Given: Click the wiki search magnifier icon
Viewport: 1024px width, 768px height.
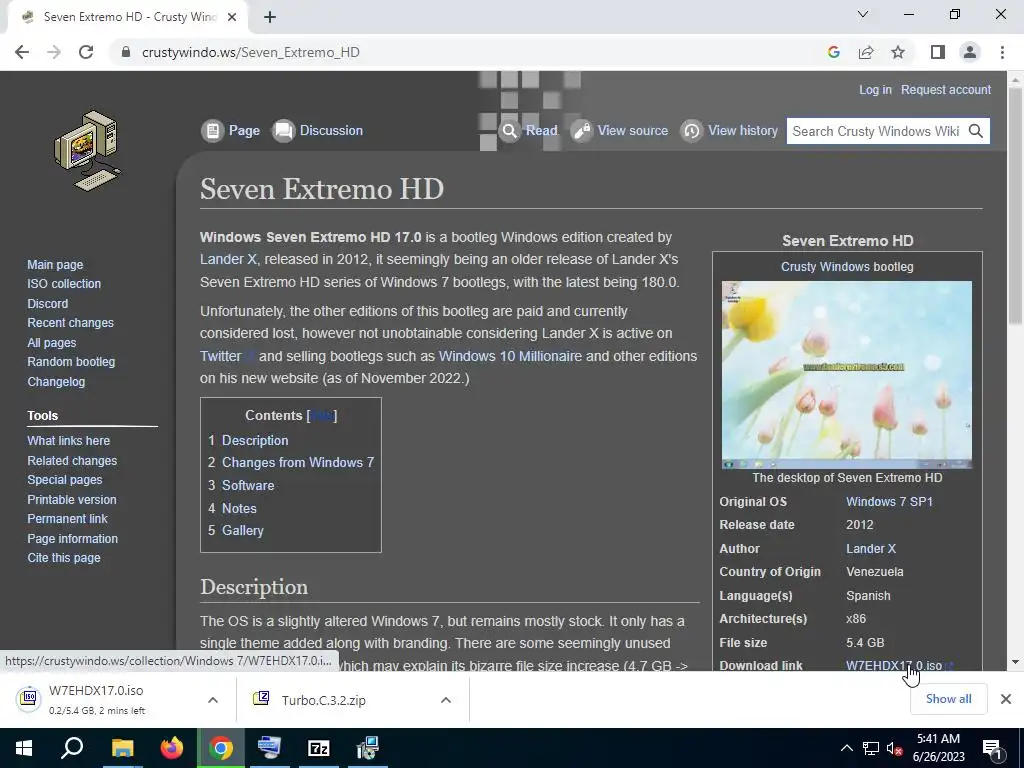Looking at the screenshot, I should pos(976,131).
